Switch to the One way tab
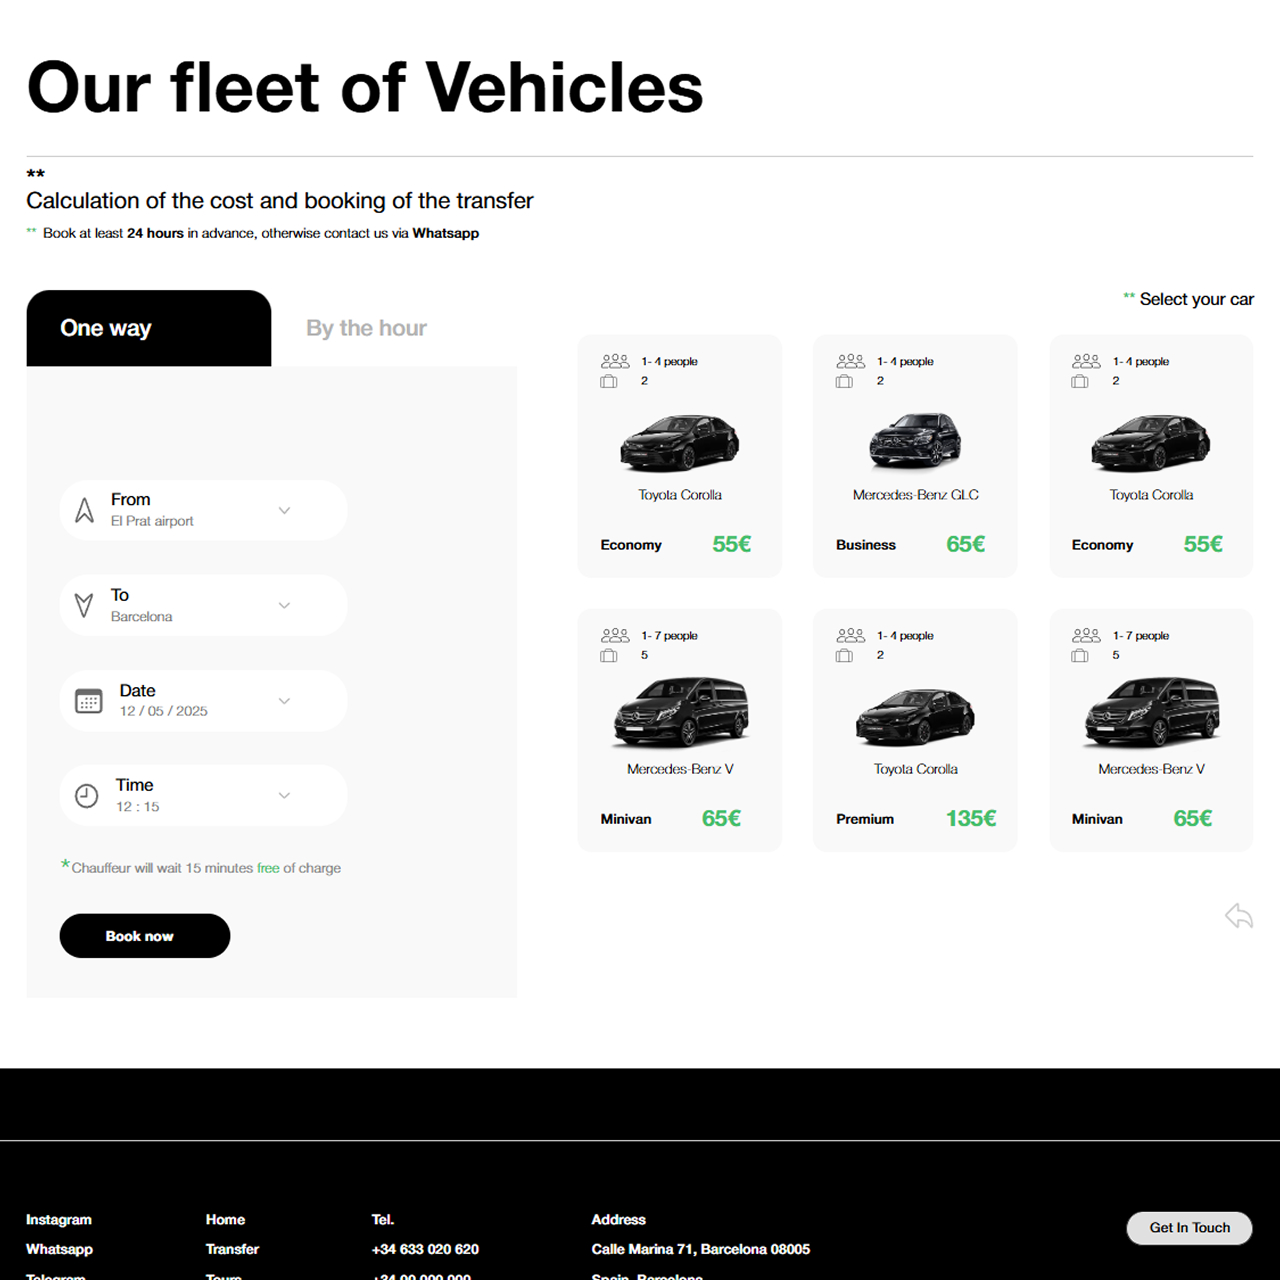 [148, 328]
